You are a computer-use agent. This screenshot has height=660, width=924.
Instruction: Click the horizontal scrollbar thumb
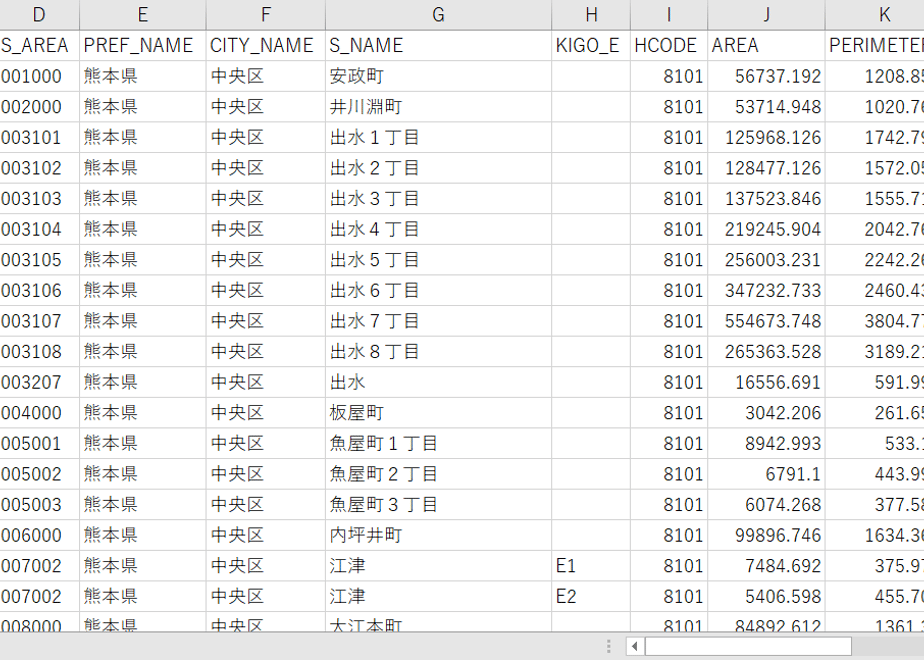click(748, 646)
